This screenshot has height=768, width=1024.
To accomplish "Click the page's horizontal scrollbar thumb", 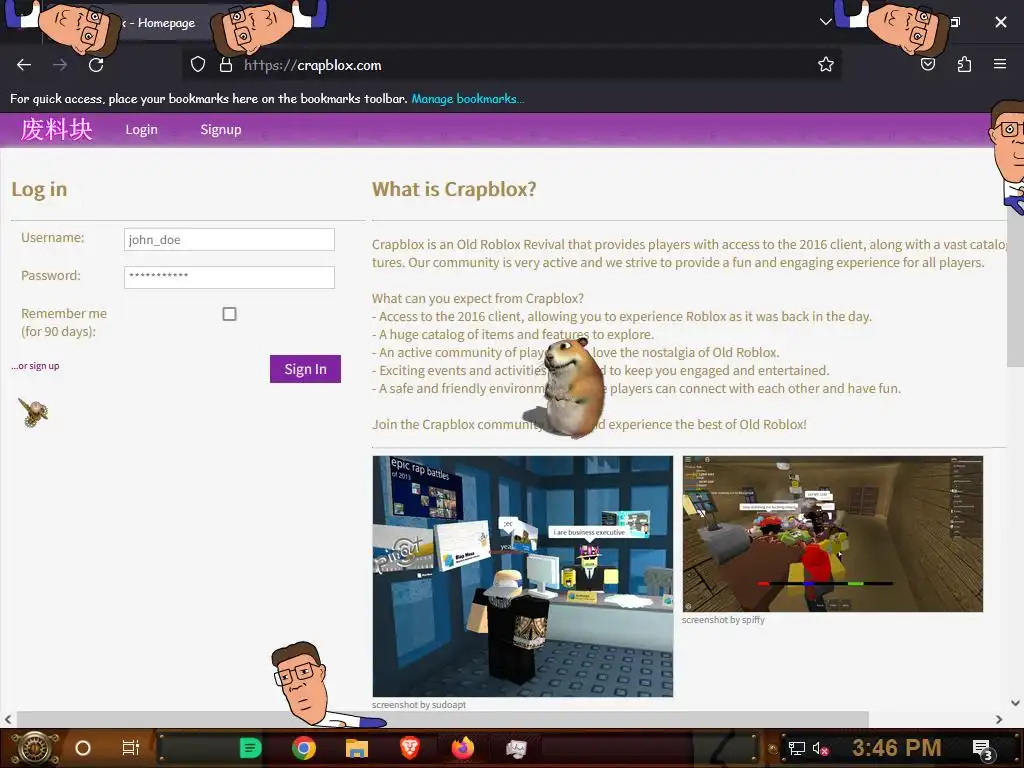I will (443, 719).
